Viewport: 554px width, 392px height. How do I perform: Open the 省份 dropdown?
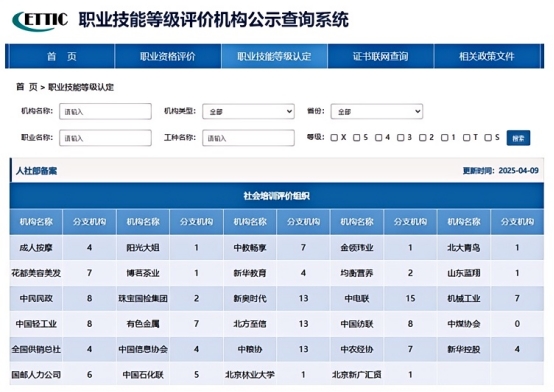tap(377, 111)
